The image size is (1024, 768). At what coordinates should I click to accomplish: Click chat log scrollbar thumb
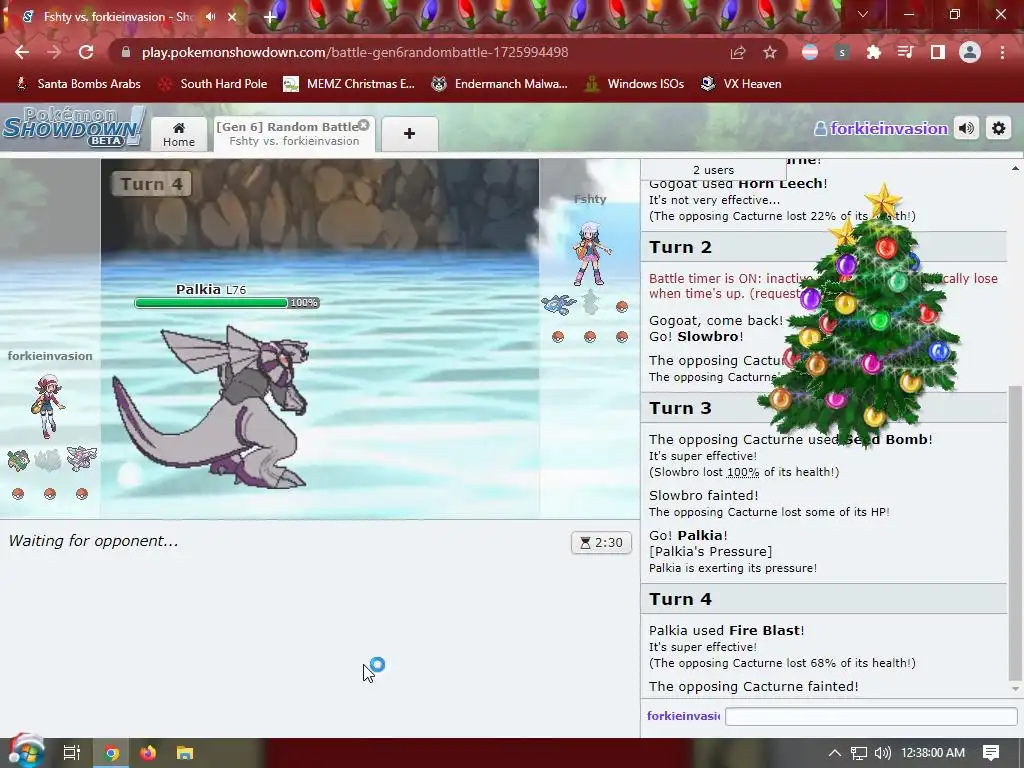tap(1015, 532)
